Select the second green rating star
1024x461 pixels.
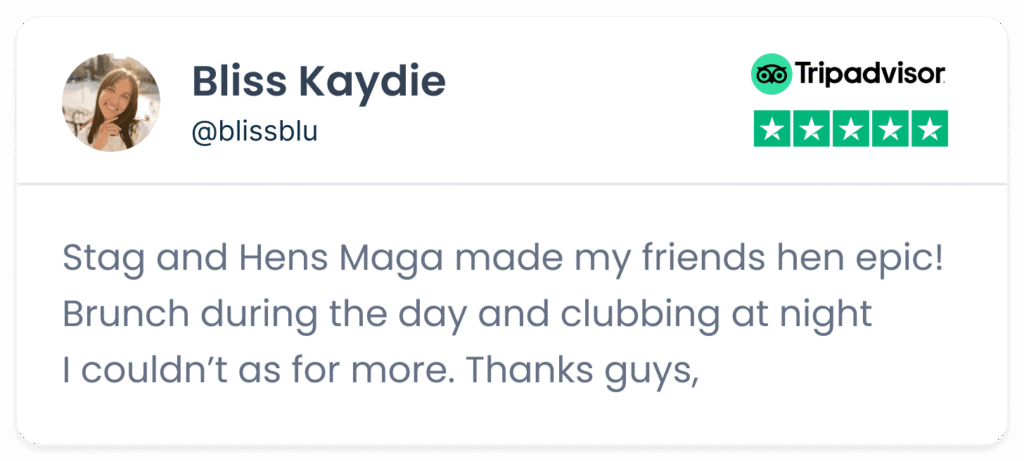click(x=811, y=129)
